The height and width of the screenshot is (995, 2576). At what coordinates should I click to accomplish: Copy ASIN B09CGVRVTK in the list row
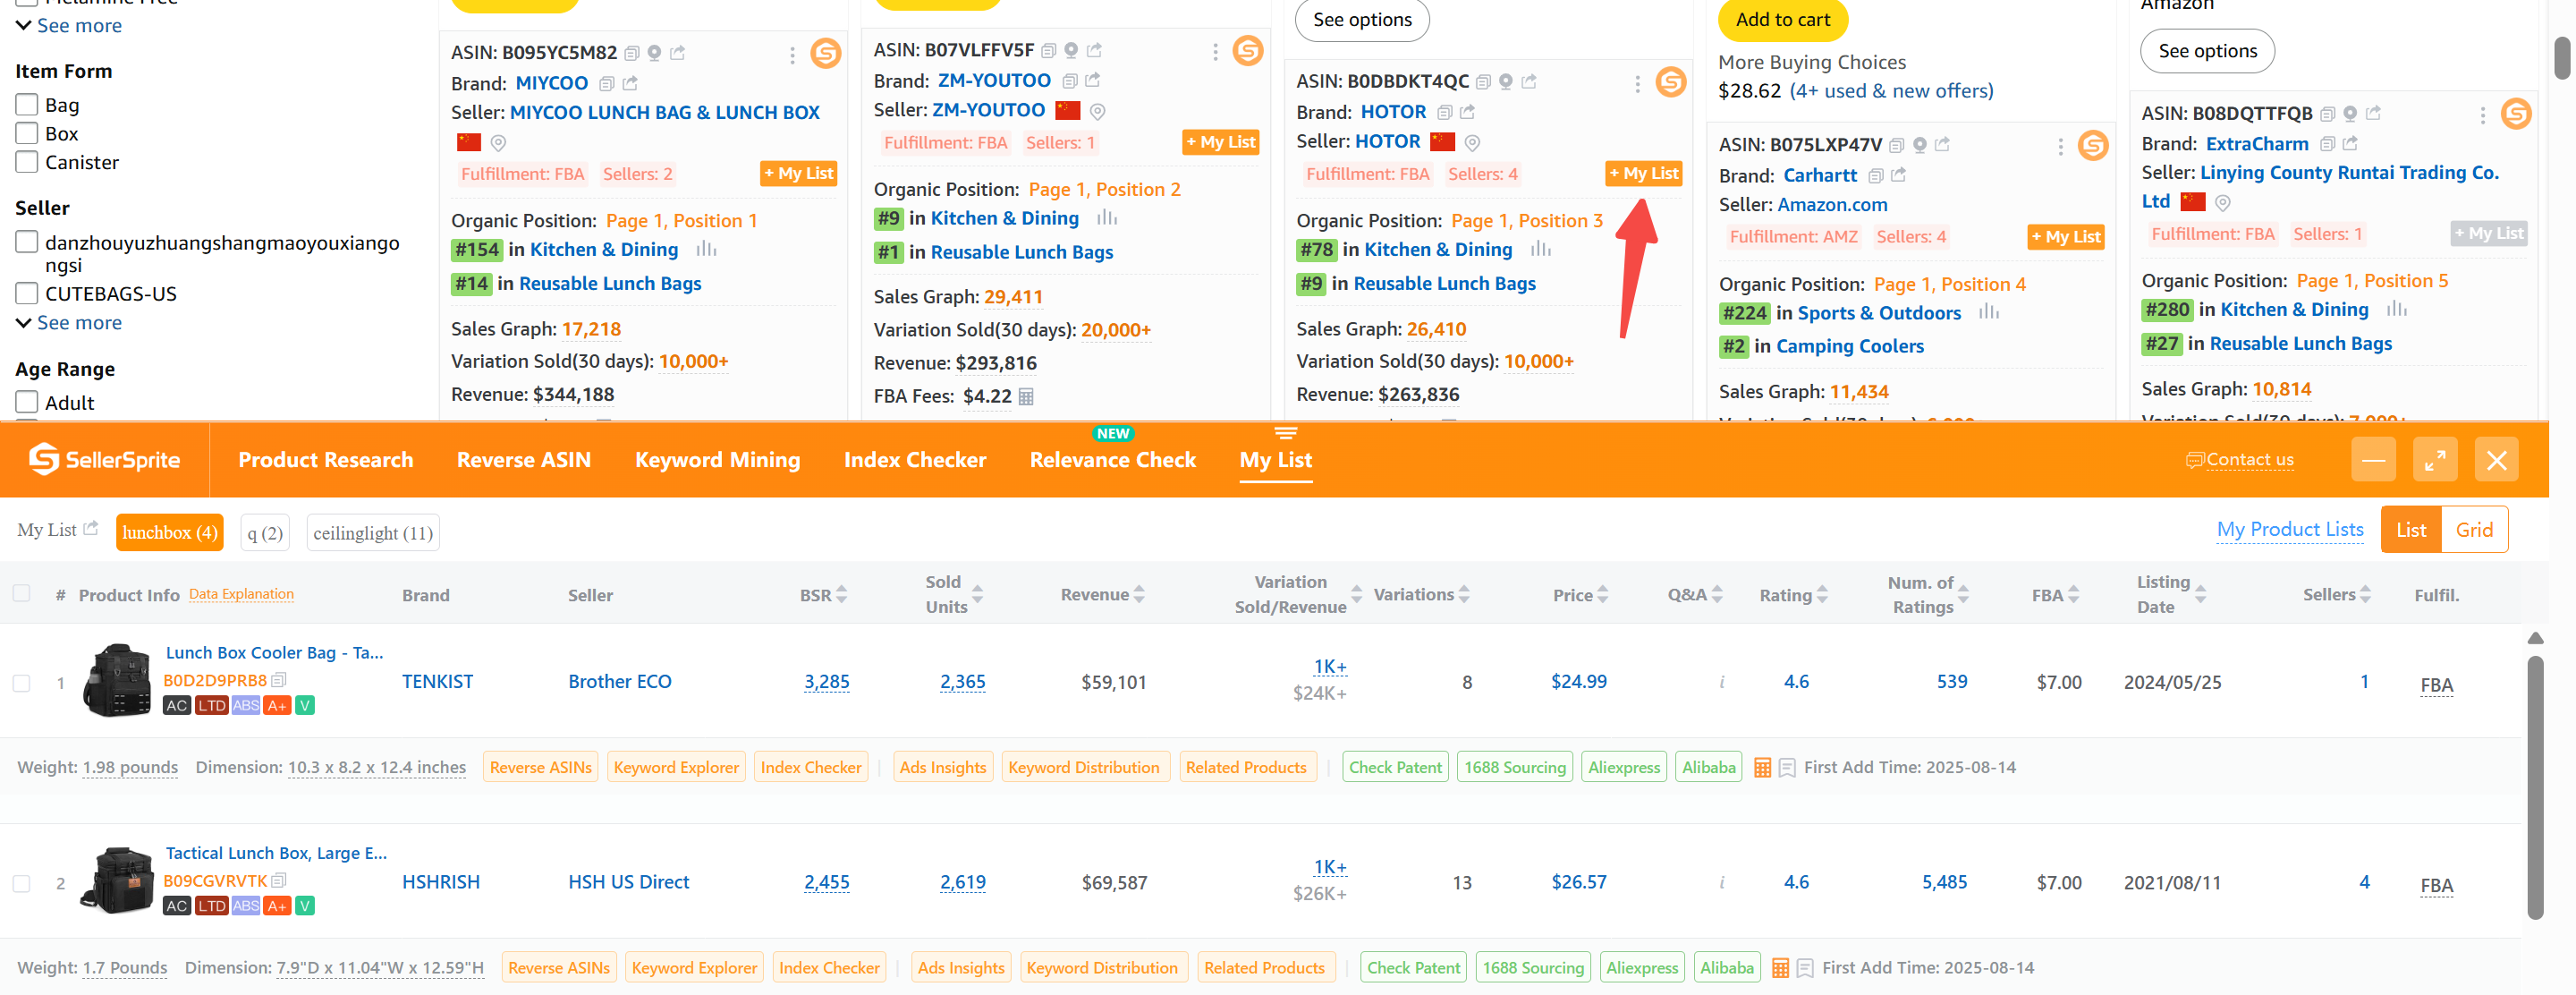tap(279, 881)
